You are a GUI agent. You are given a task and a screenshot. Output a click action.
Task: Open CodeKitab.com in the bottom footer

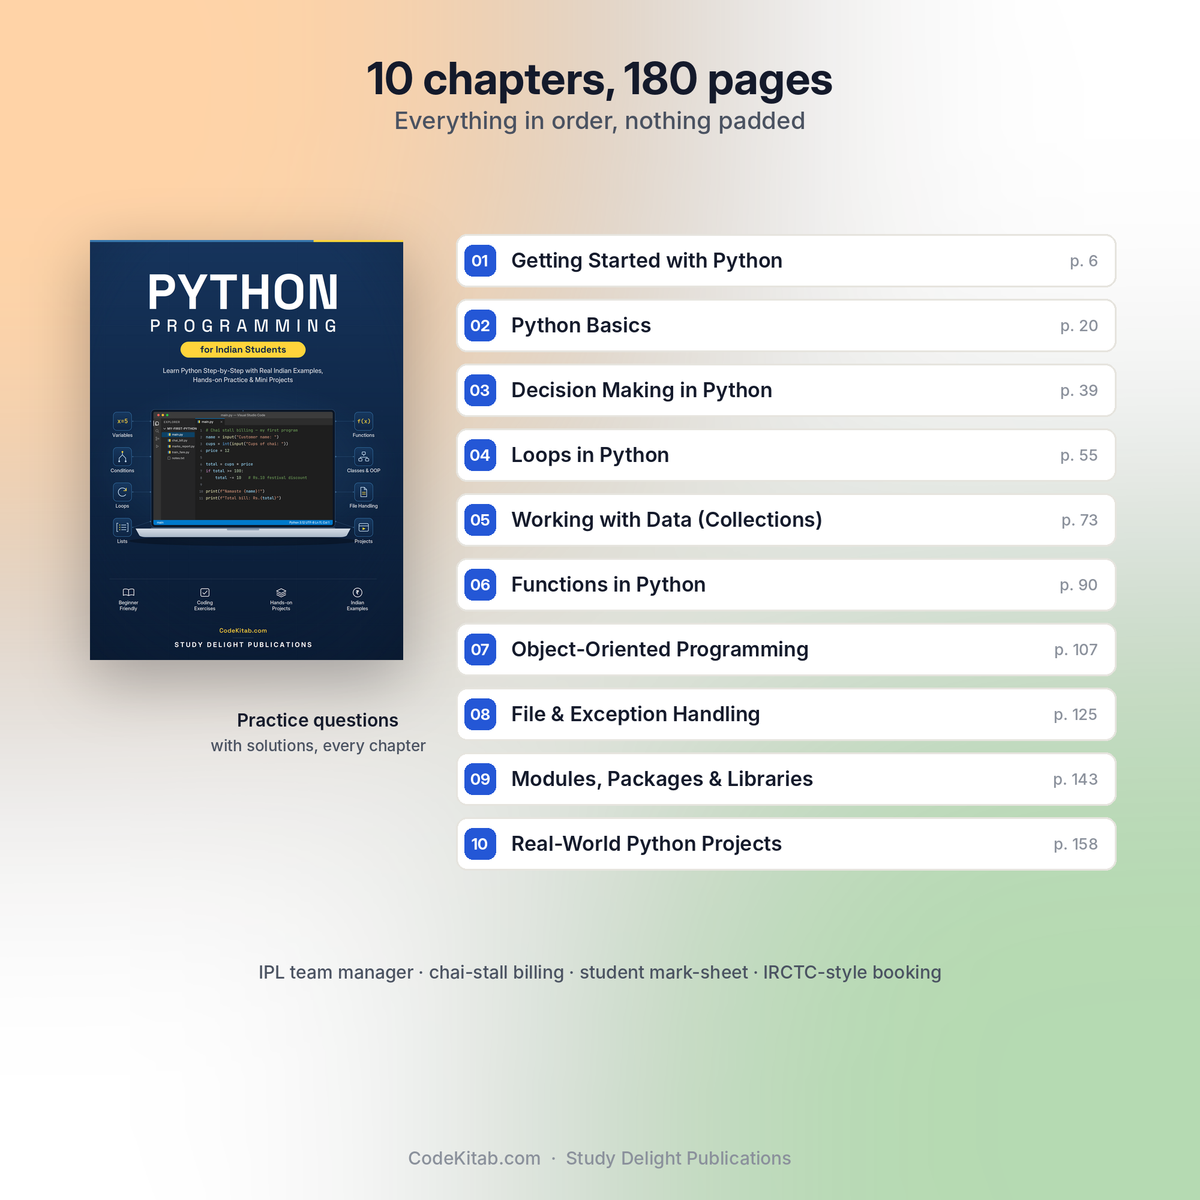click(x=474, y=1158)
